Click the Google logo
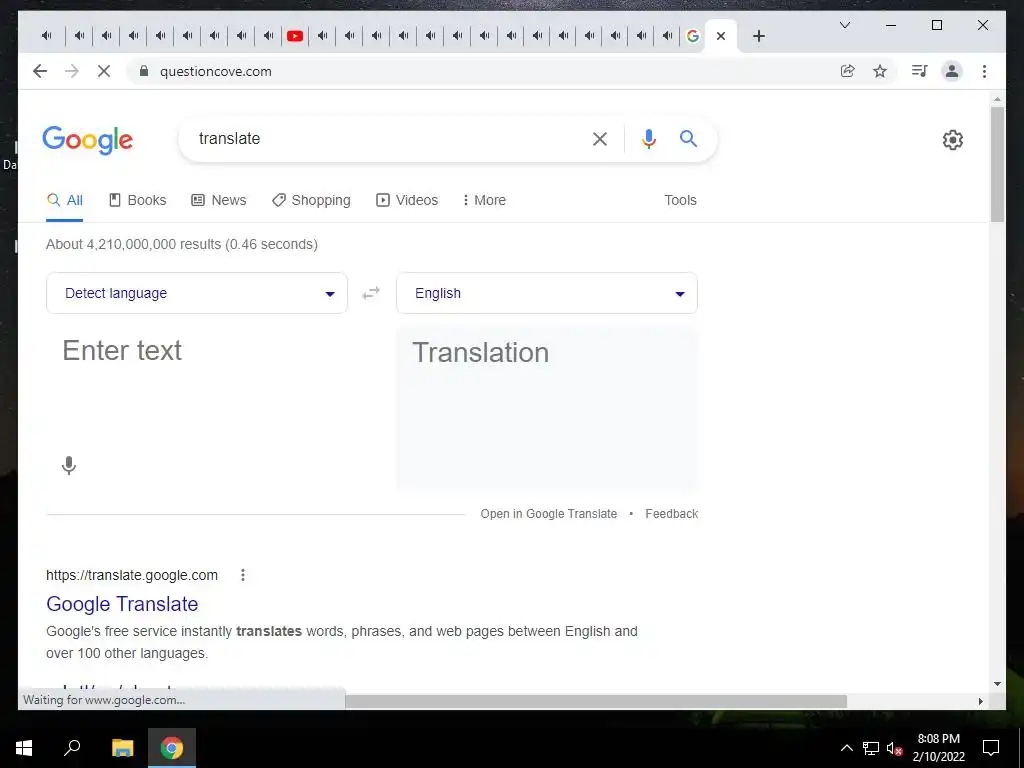Image resolution: width=1024 pixels, height=768 pixels. coord(88,140)
